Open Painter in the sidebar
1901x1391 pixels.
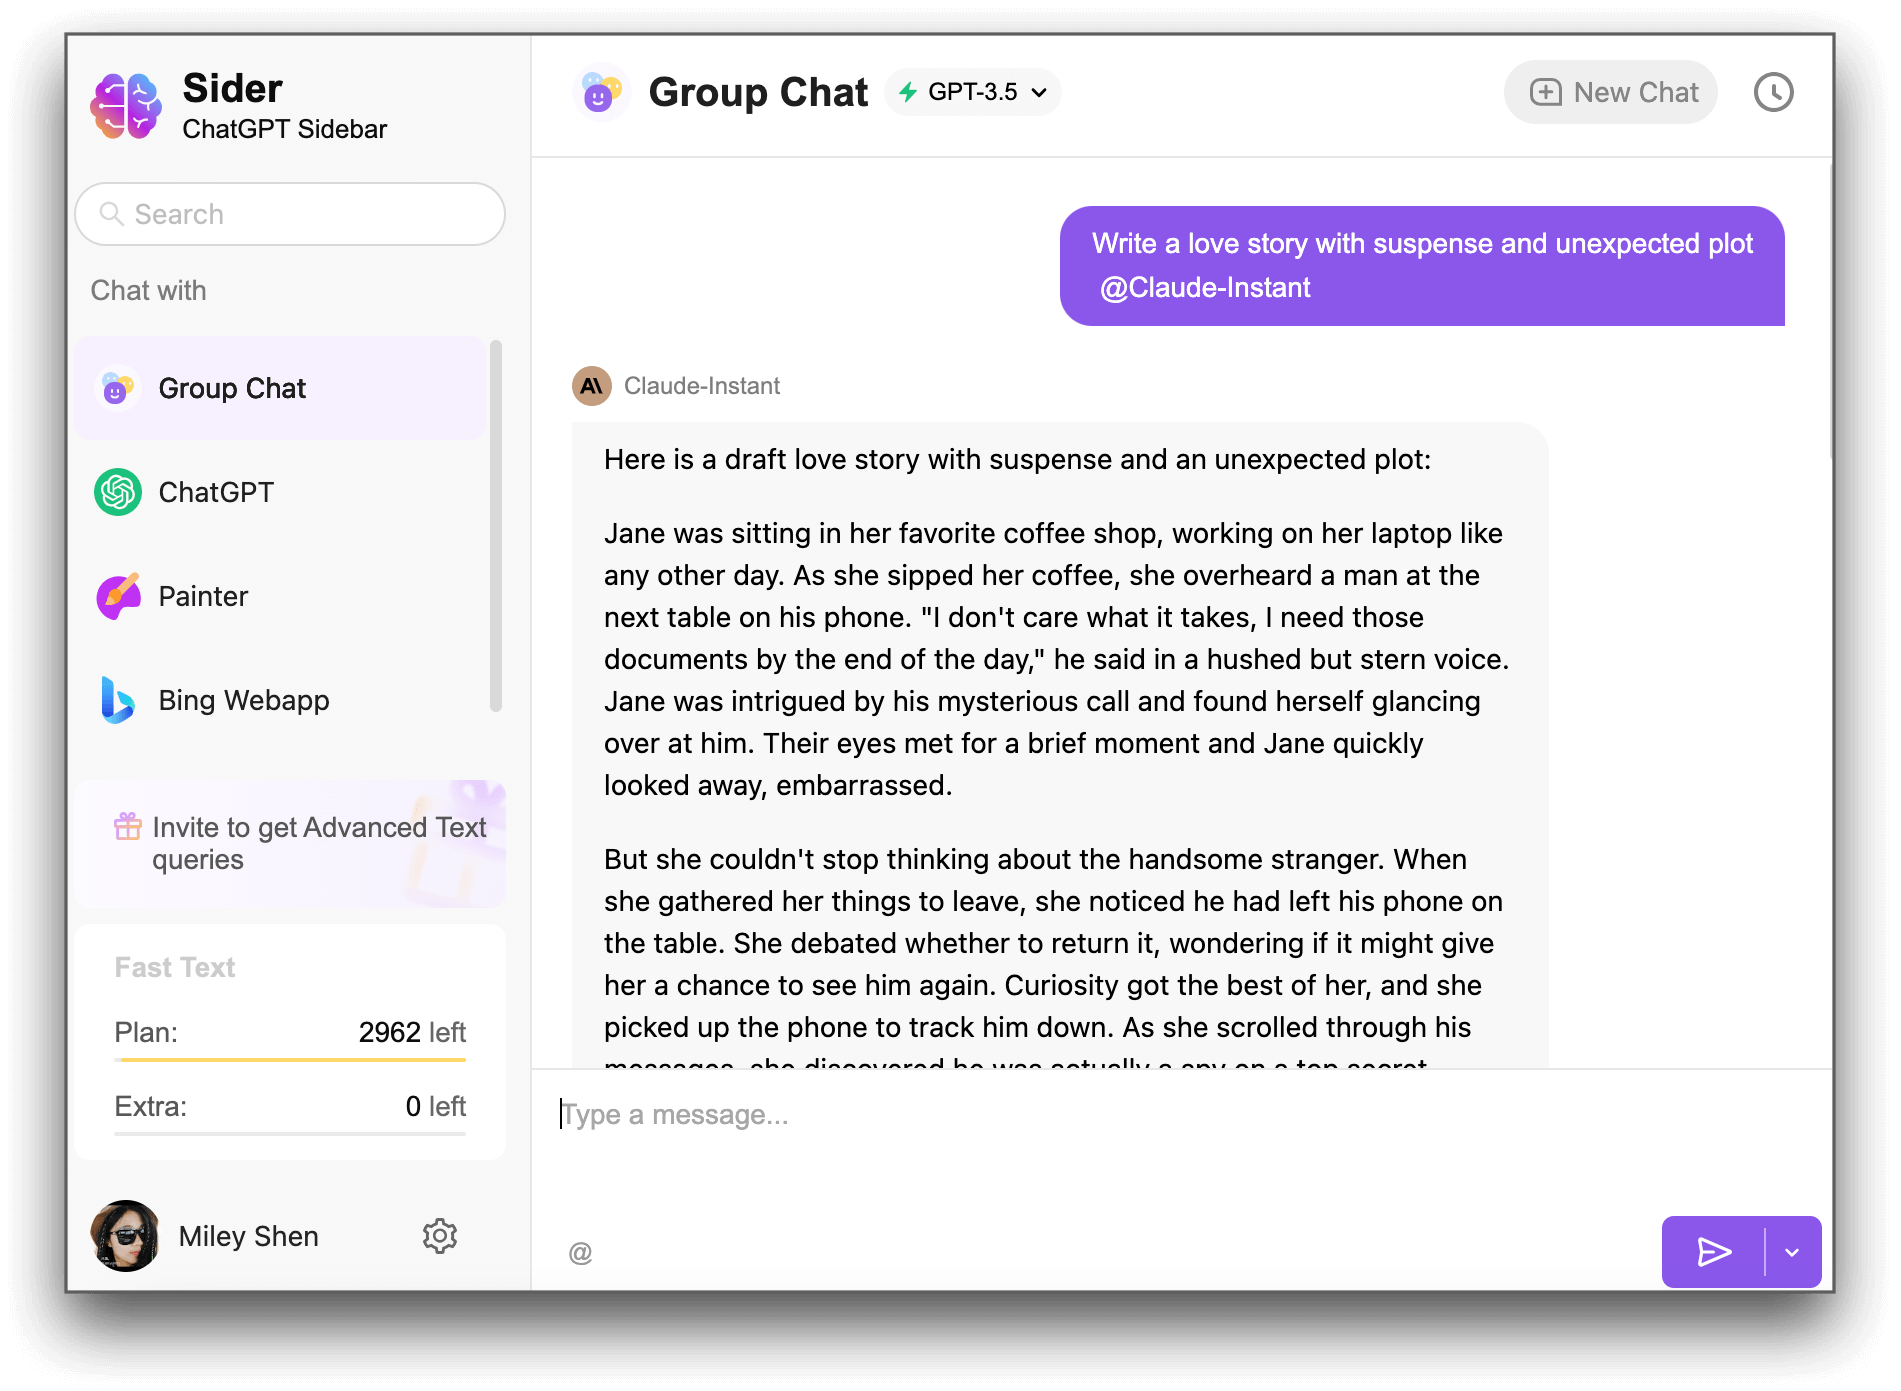click(280, 596)
